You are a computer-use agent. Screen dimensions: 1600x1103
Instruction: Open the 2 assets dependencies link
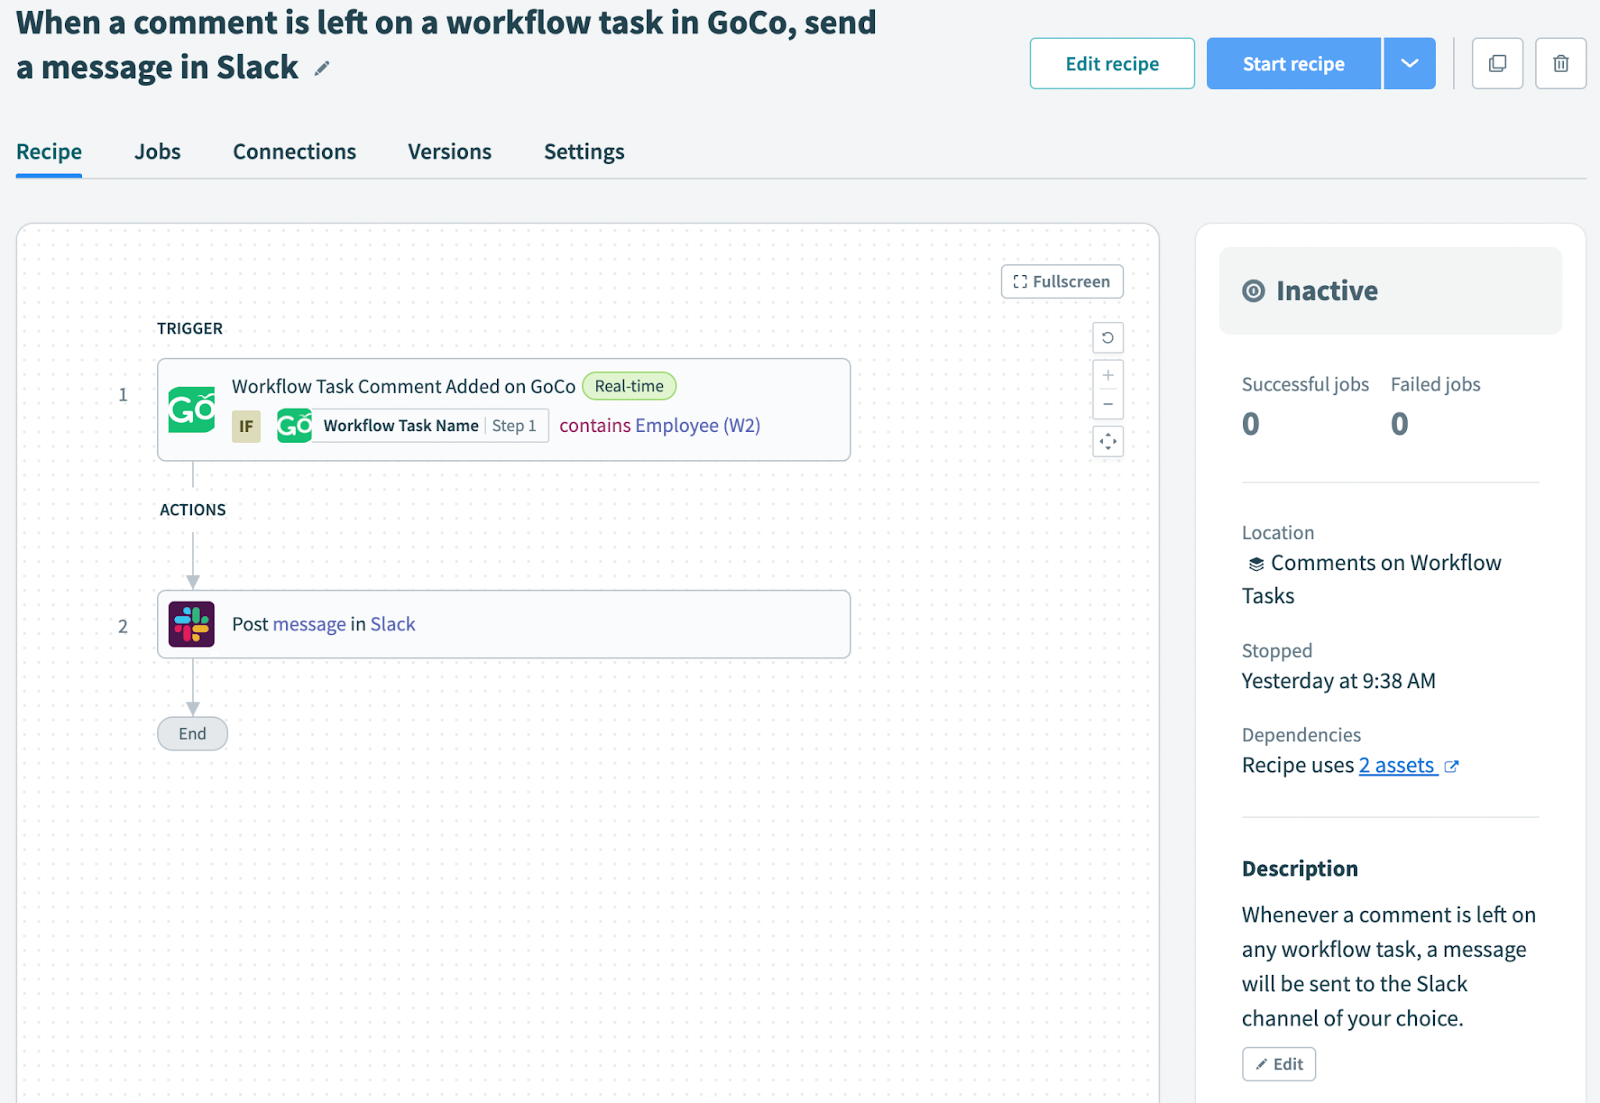tap(1397, 766)
